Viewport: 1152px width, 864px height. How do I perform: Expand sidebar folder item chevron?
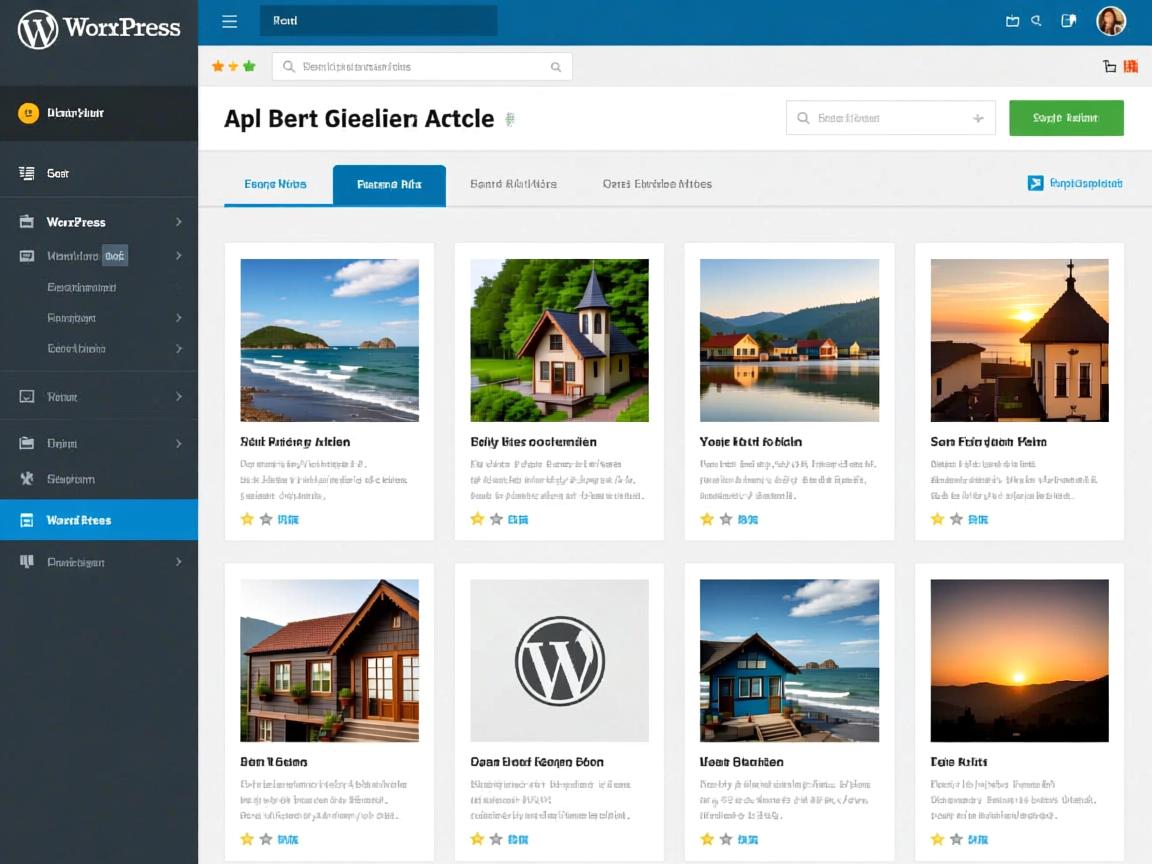(x=179, y=443)
